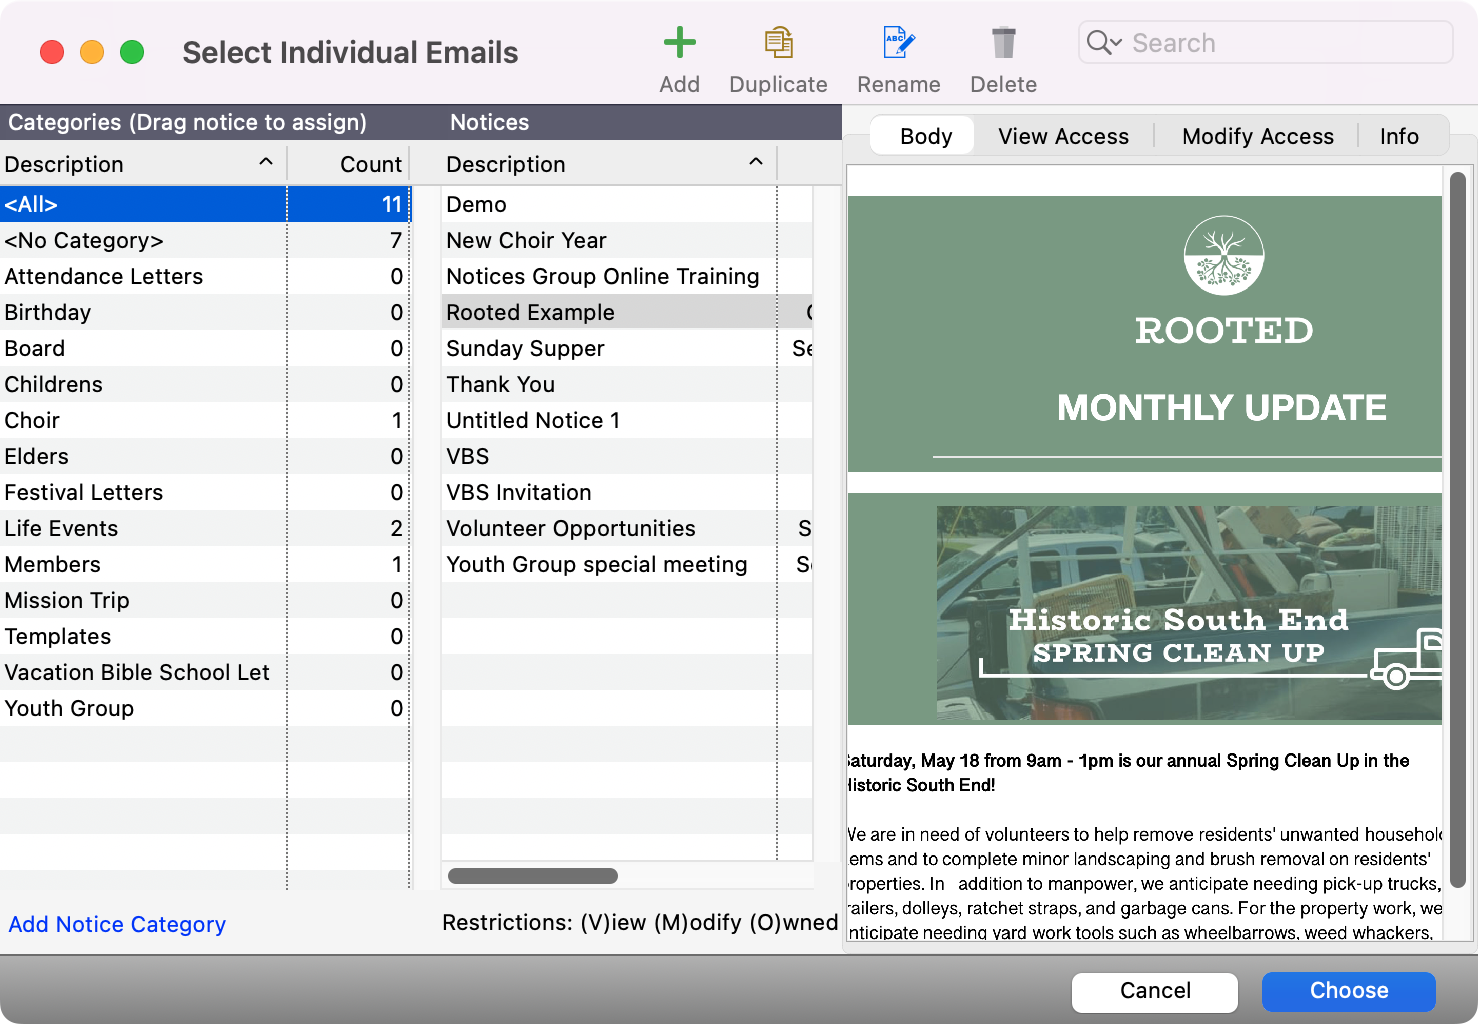The width and height of the screenshot is (1478, 1024).
Task: Rename a notice via the ABC pencil icon
Action: [x=897, y=43]
